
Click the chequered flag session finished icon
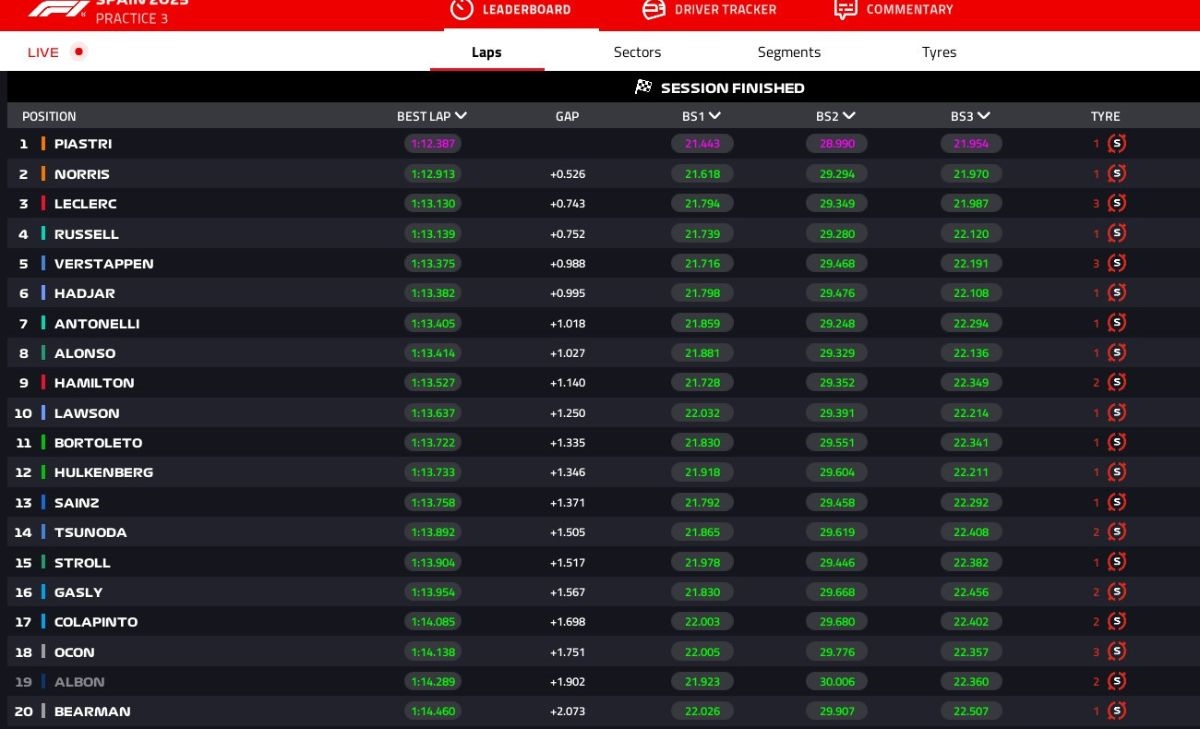tap(644, 87)
